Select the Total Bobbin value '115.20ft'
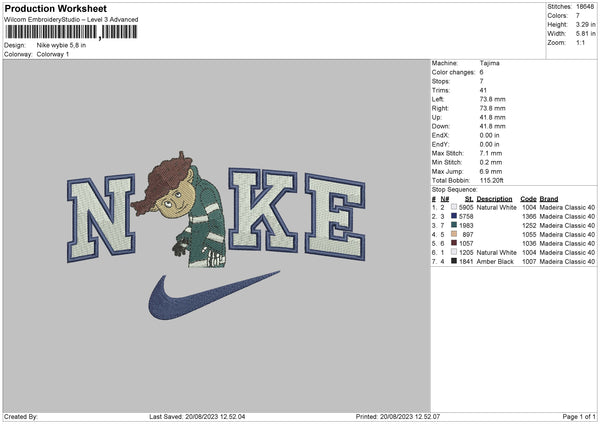 [x=492, y=180]
